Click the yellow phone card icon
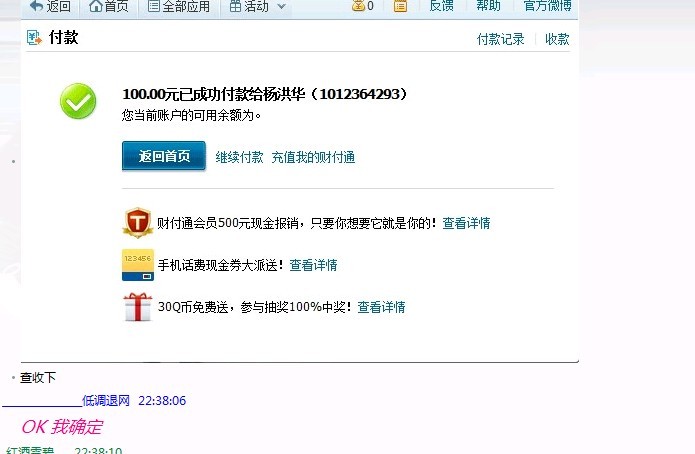Screen dimensions: 695x454 [x=138, y=265]
